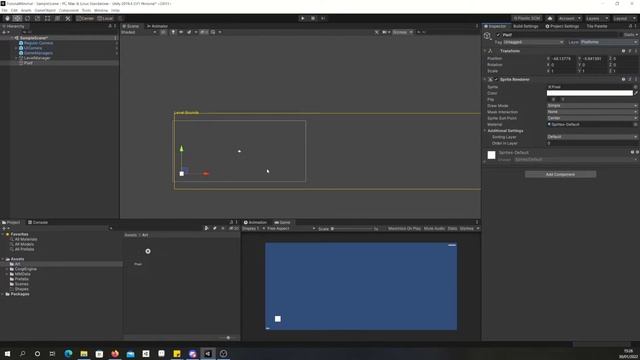
Task: Open the Account dropdown
Action: coord(569,18)
